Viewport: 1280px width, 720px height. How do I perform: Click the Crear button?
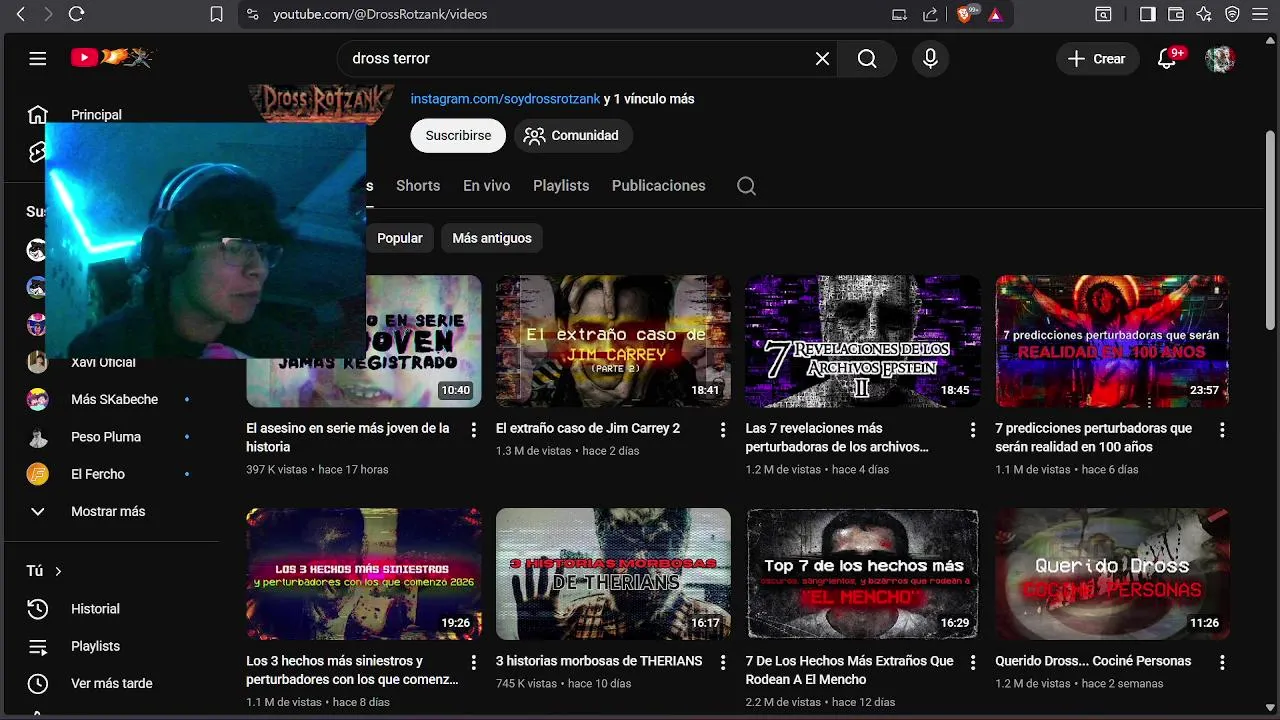(x=1097, y=59)
